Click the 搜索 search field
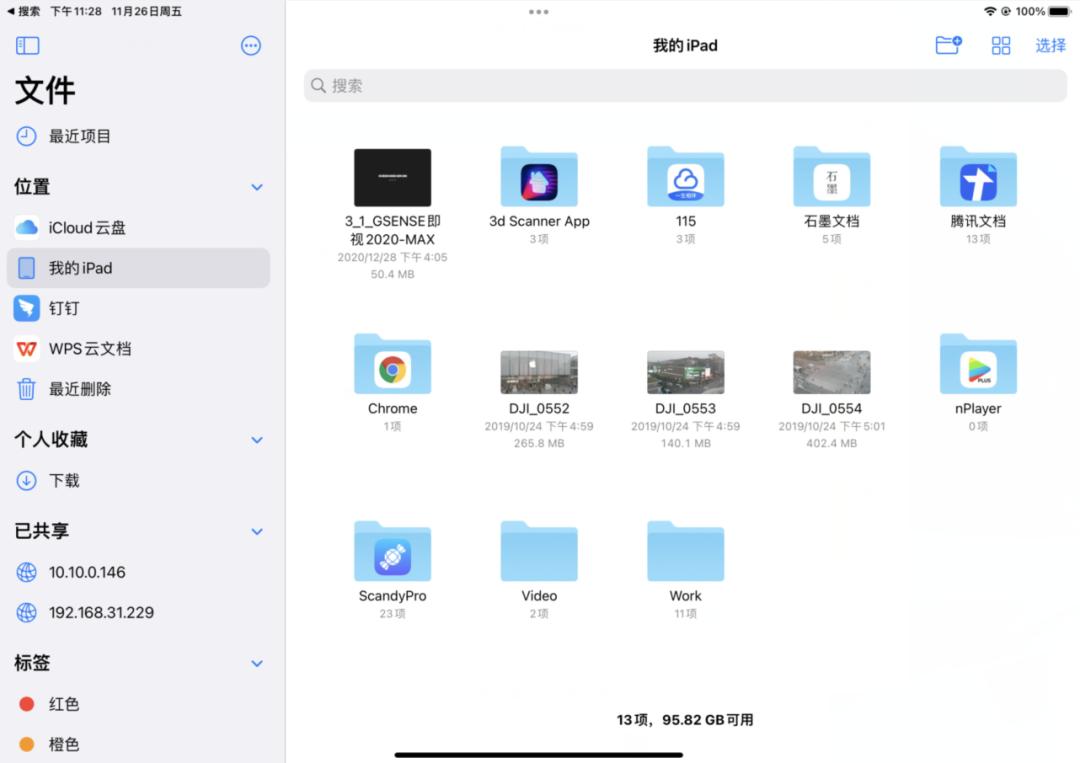 (685, 86)
